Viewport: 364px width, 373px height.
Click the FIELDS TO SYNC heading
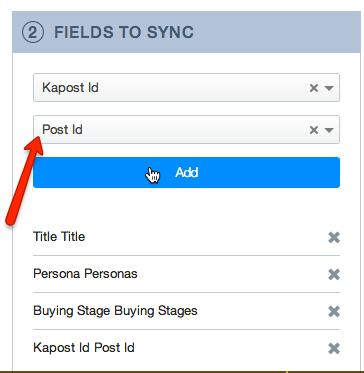[124, 32]
